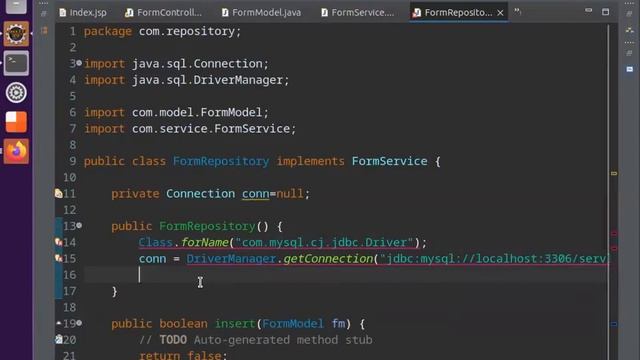
Task: Click the partly visible top dock icon
Action: [x=16, y=6]
